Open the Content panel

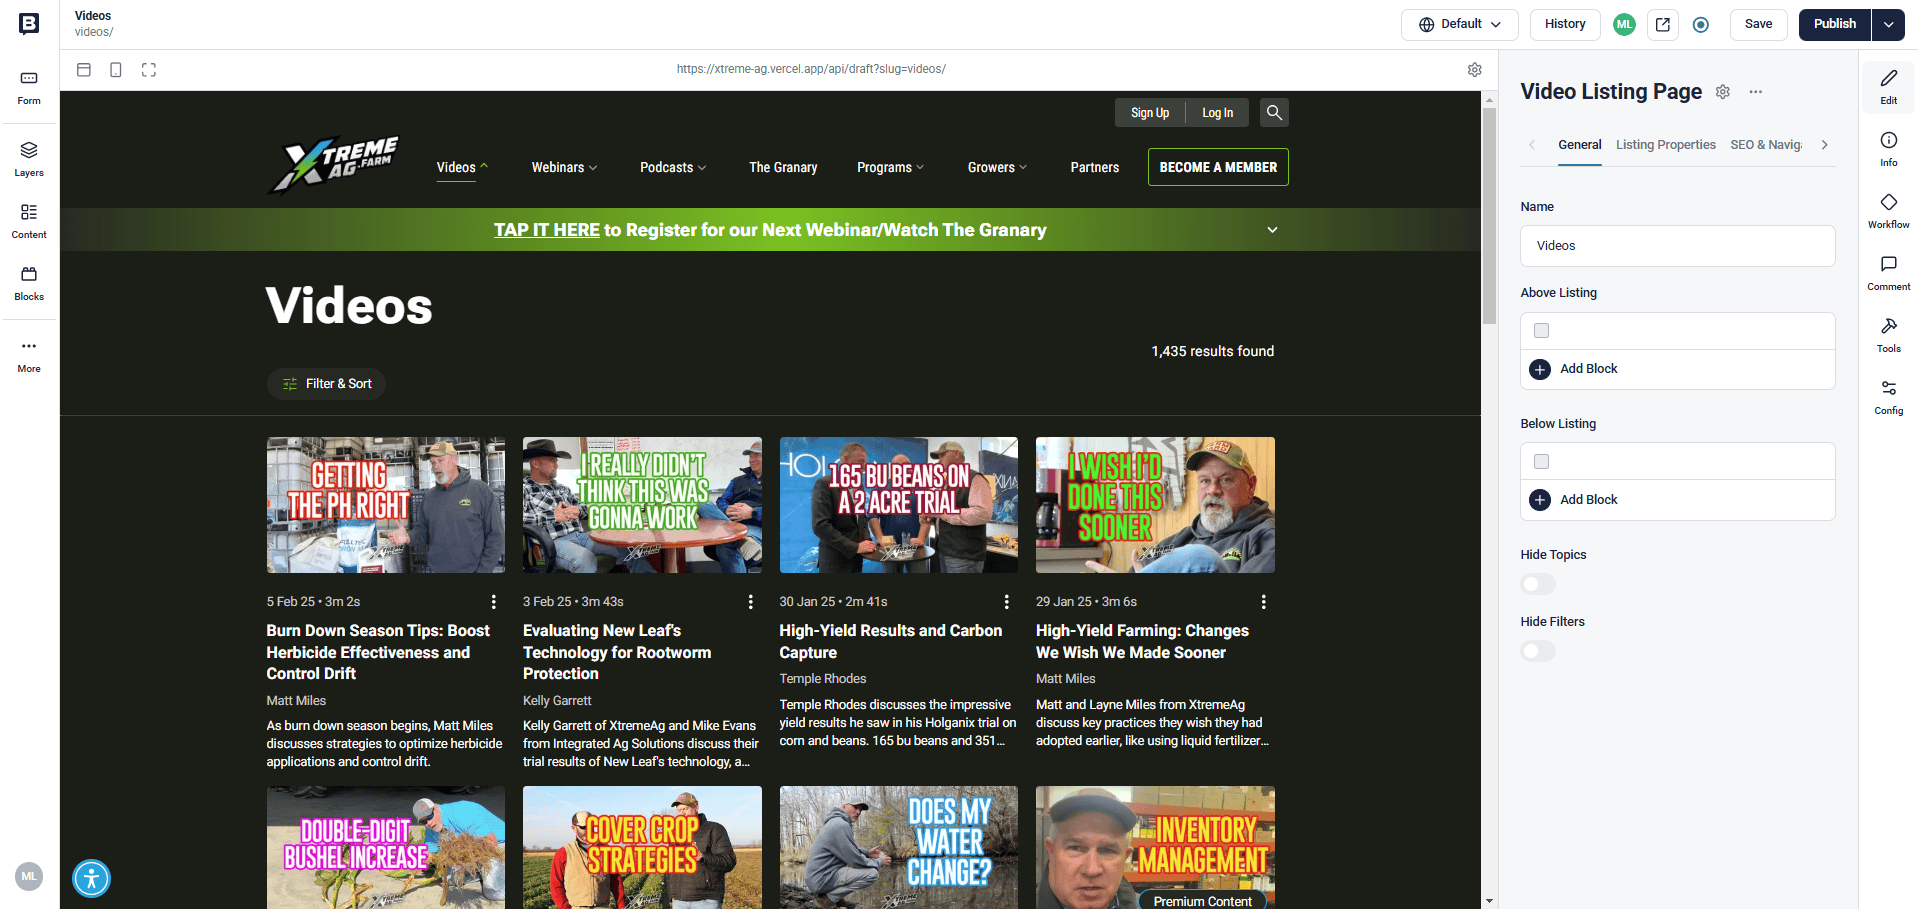point(29,221)
